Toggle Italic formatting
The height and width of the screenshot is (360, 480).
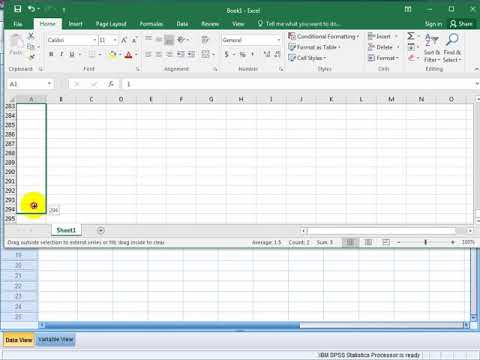(61, 54)
